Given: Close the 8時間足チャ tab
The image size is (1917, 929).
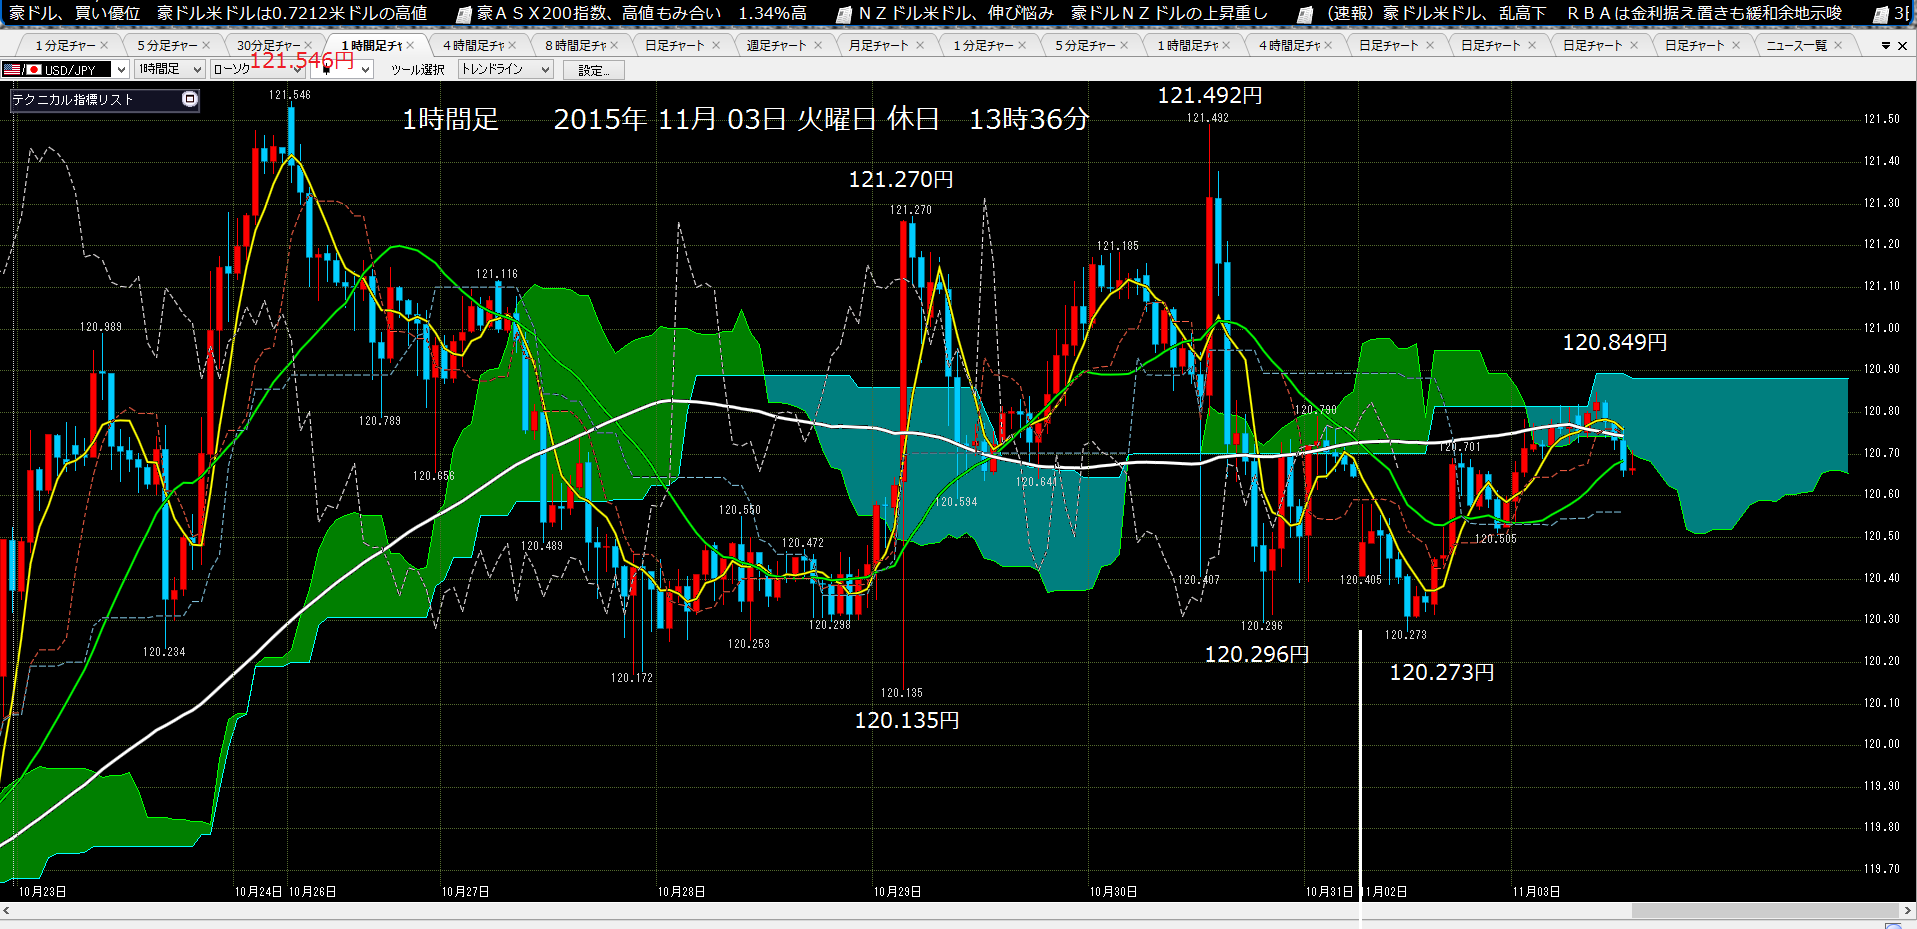Looking at the screenshot, I should coord(614,45).
